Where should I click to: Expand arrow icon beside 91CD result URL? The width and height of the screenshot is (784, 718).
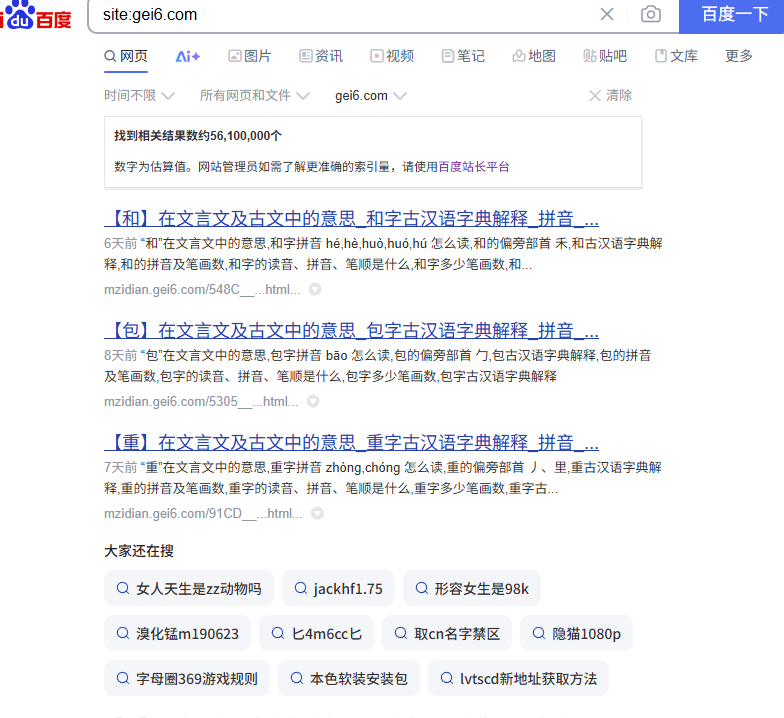click(318, 514)
